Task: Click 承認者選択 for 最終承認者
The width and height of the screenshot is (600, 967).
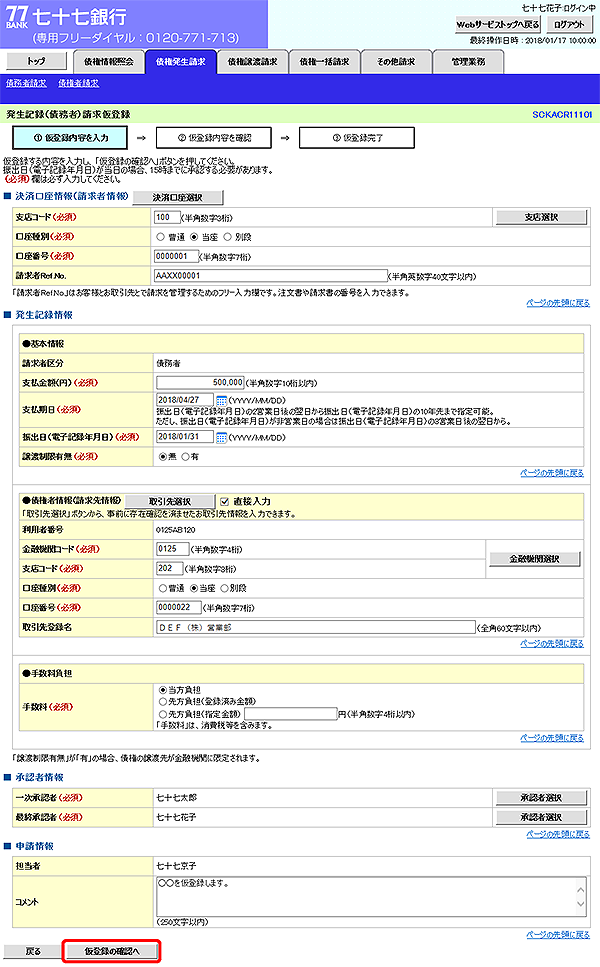Action: (541, 817)
